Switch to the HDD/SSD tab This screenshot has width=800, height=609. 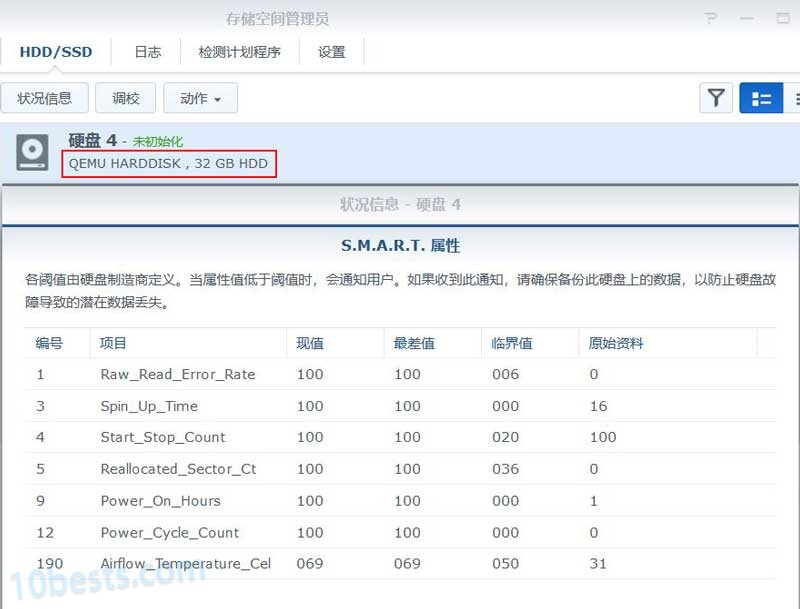57,50
